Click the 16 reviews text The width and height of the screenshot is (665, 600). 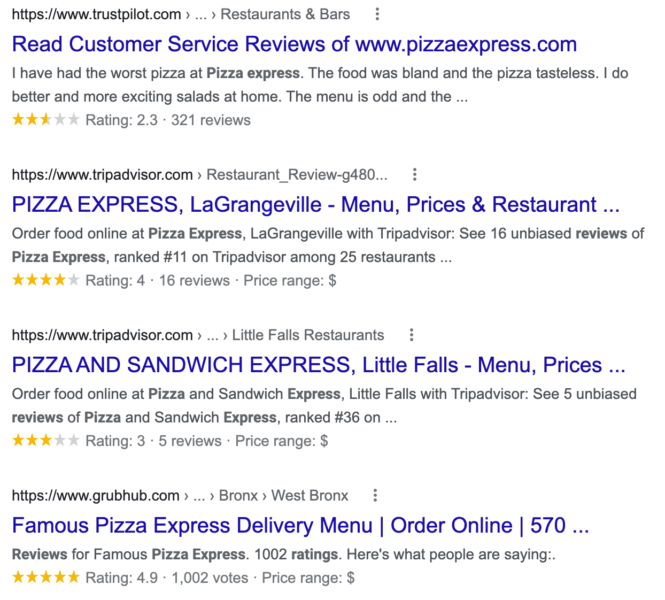(194, 280)
